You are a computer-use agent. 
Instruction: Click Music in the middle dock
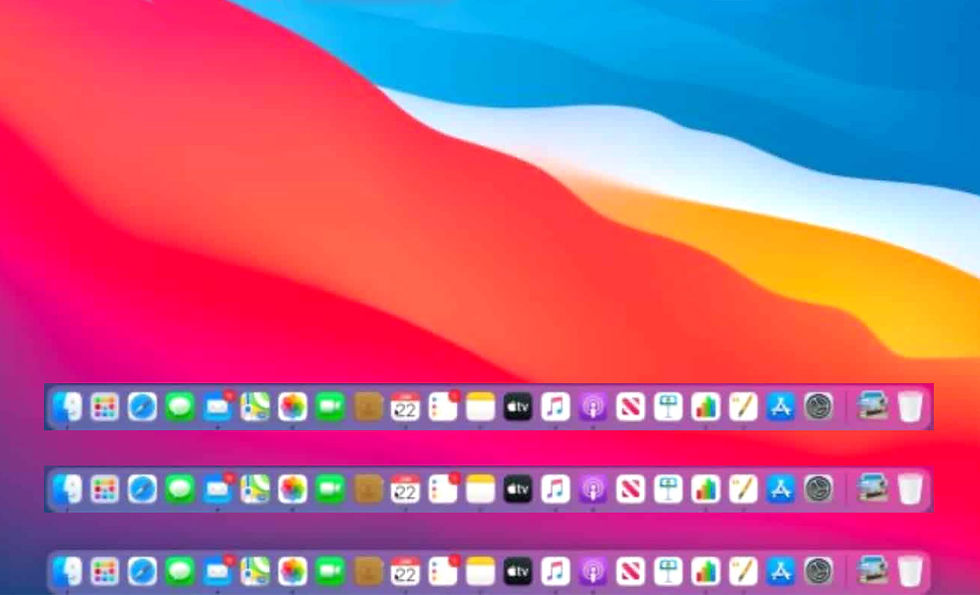[556, 489]
